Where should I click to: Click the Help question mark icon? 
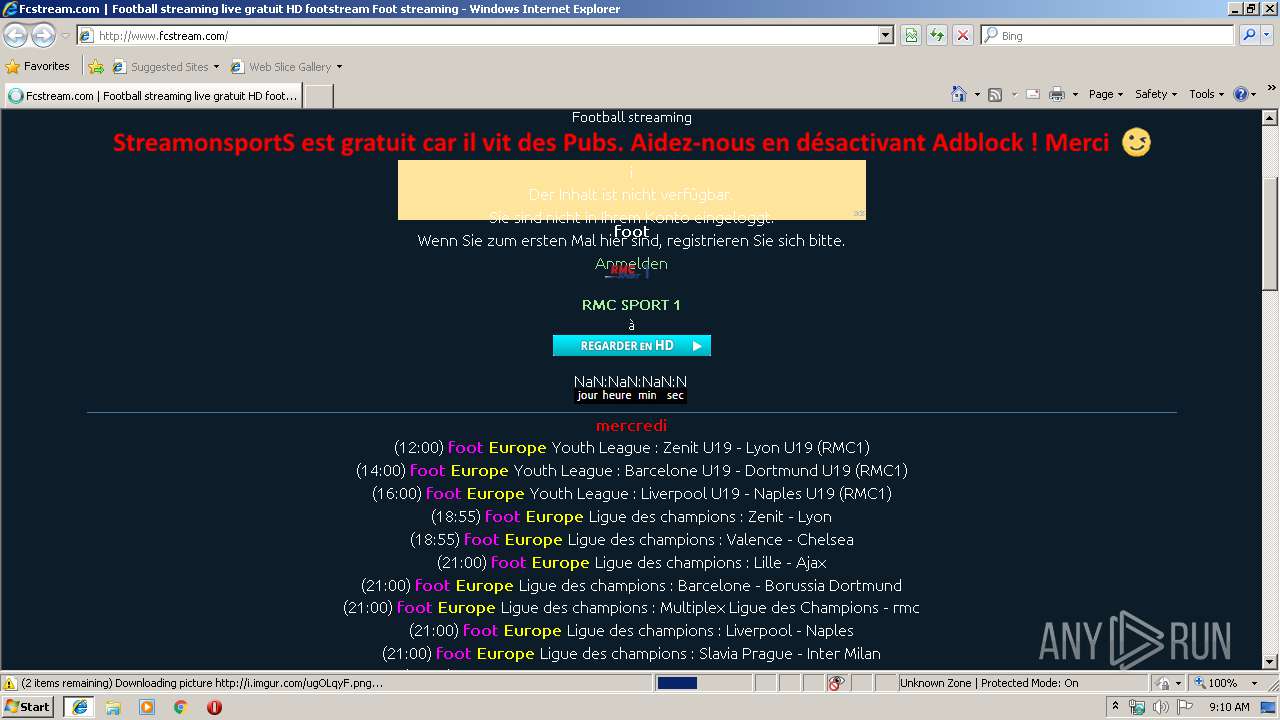[x=1240, y=94]
